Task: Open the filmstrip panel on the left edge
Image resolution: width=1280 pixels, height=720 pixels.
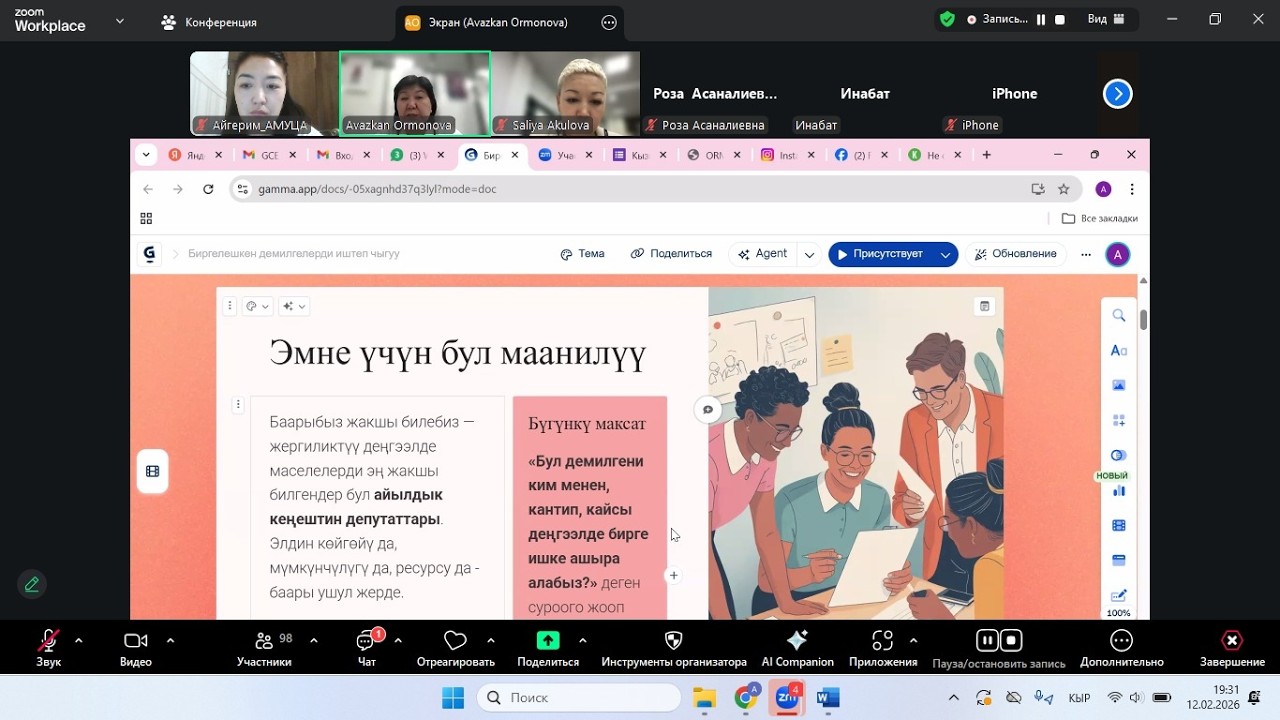Action: (152, 471)
